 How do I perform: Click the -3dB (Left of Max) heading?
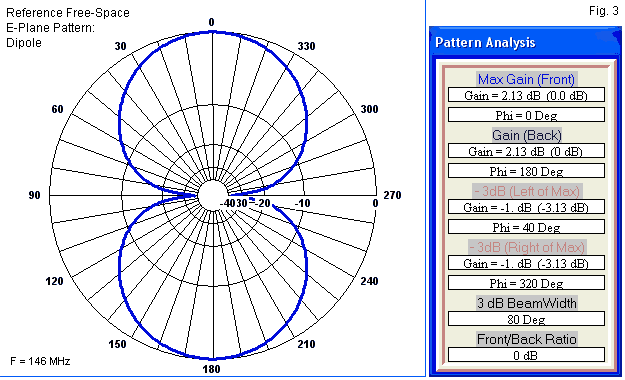click(527, 191)
